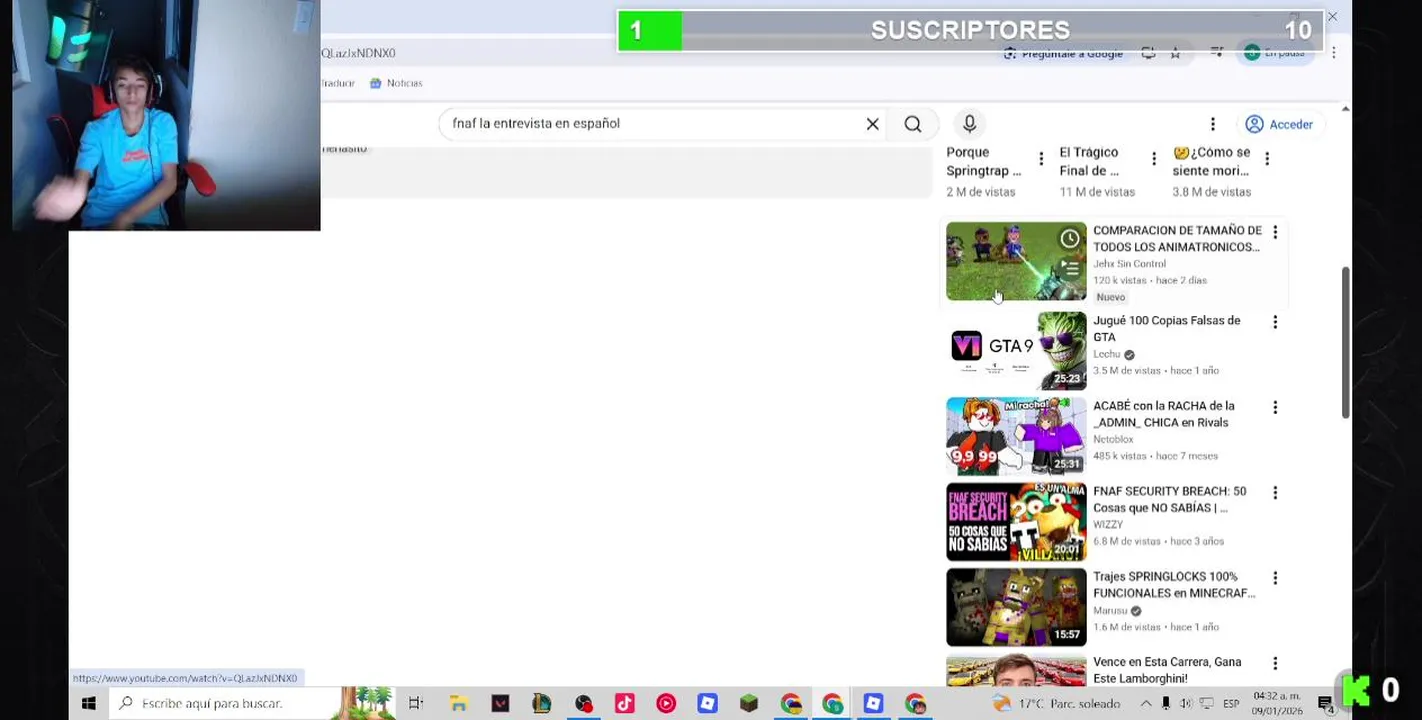
Task: Launch League of Legends from the taskbar
Action: [x=541, y=704]
